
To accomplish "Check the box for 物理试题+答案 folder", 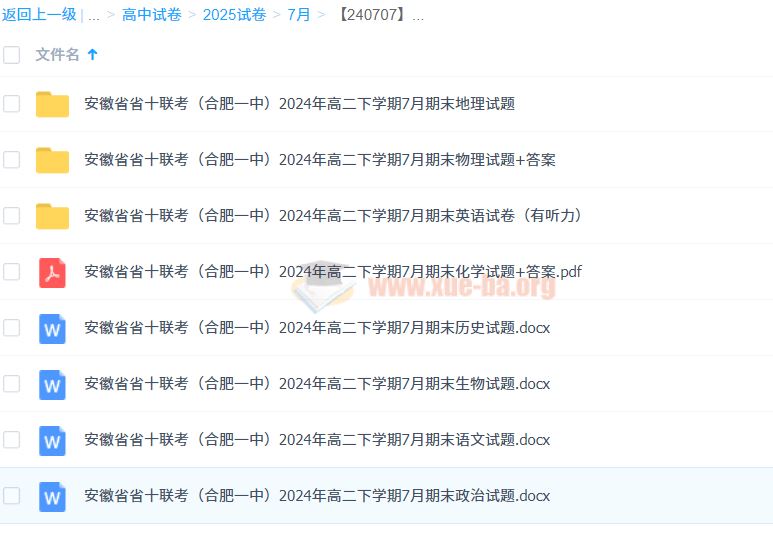I will 11,160.
